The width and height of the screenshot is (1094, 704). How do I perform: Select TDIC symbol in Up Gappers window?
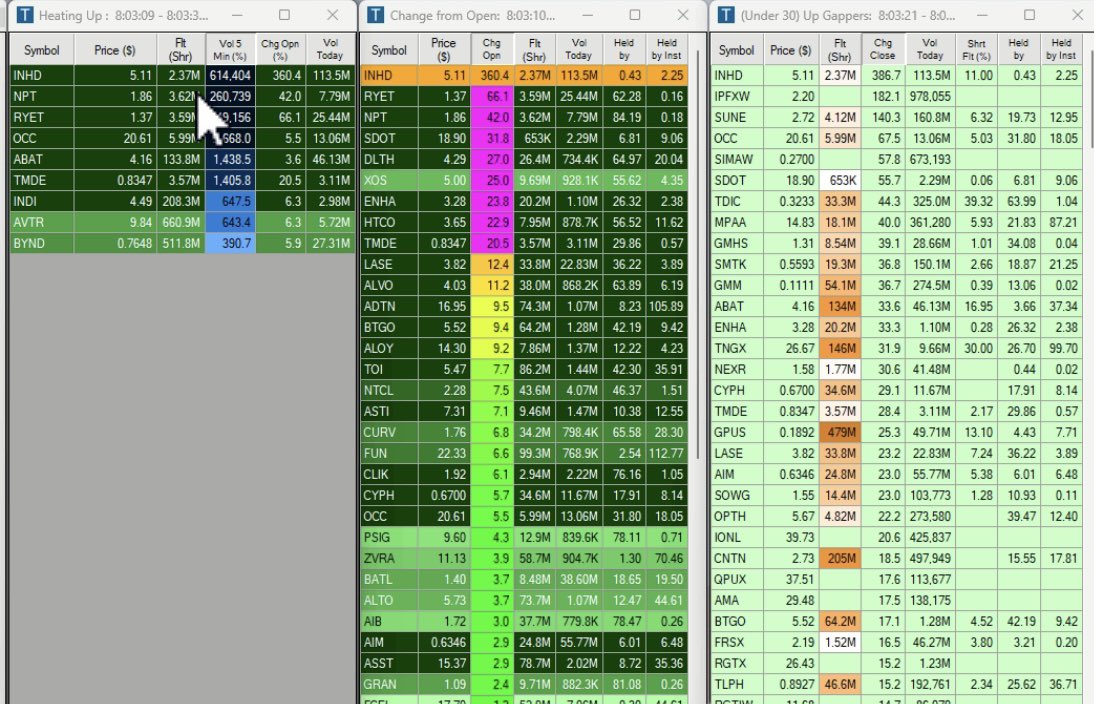pos(728,201)
